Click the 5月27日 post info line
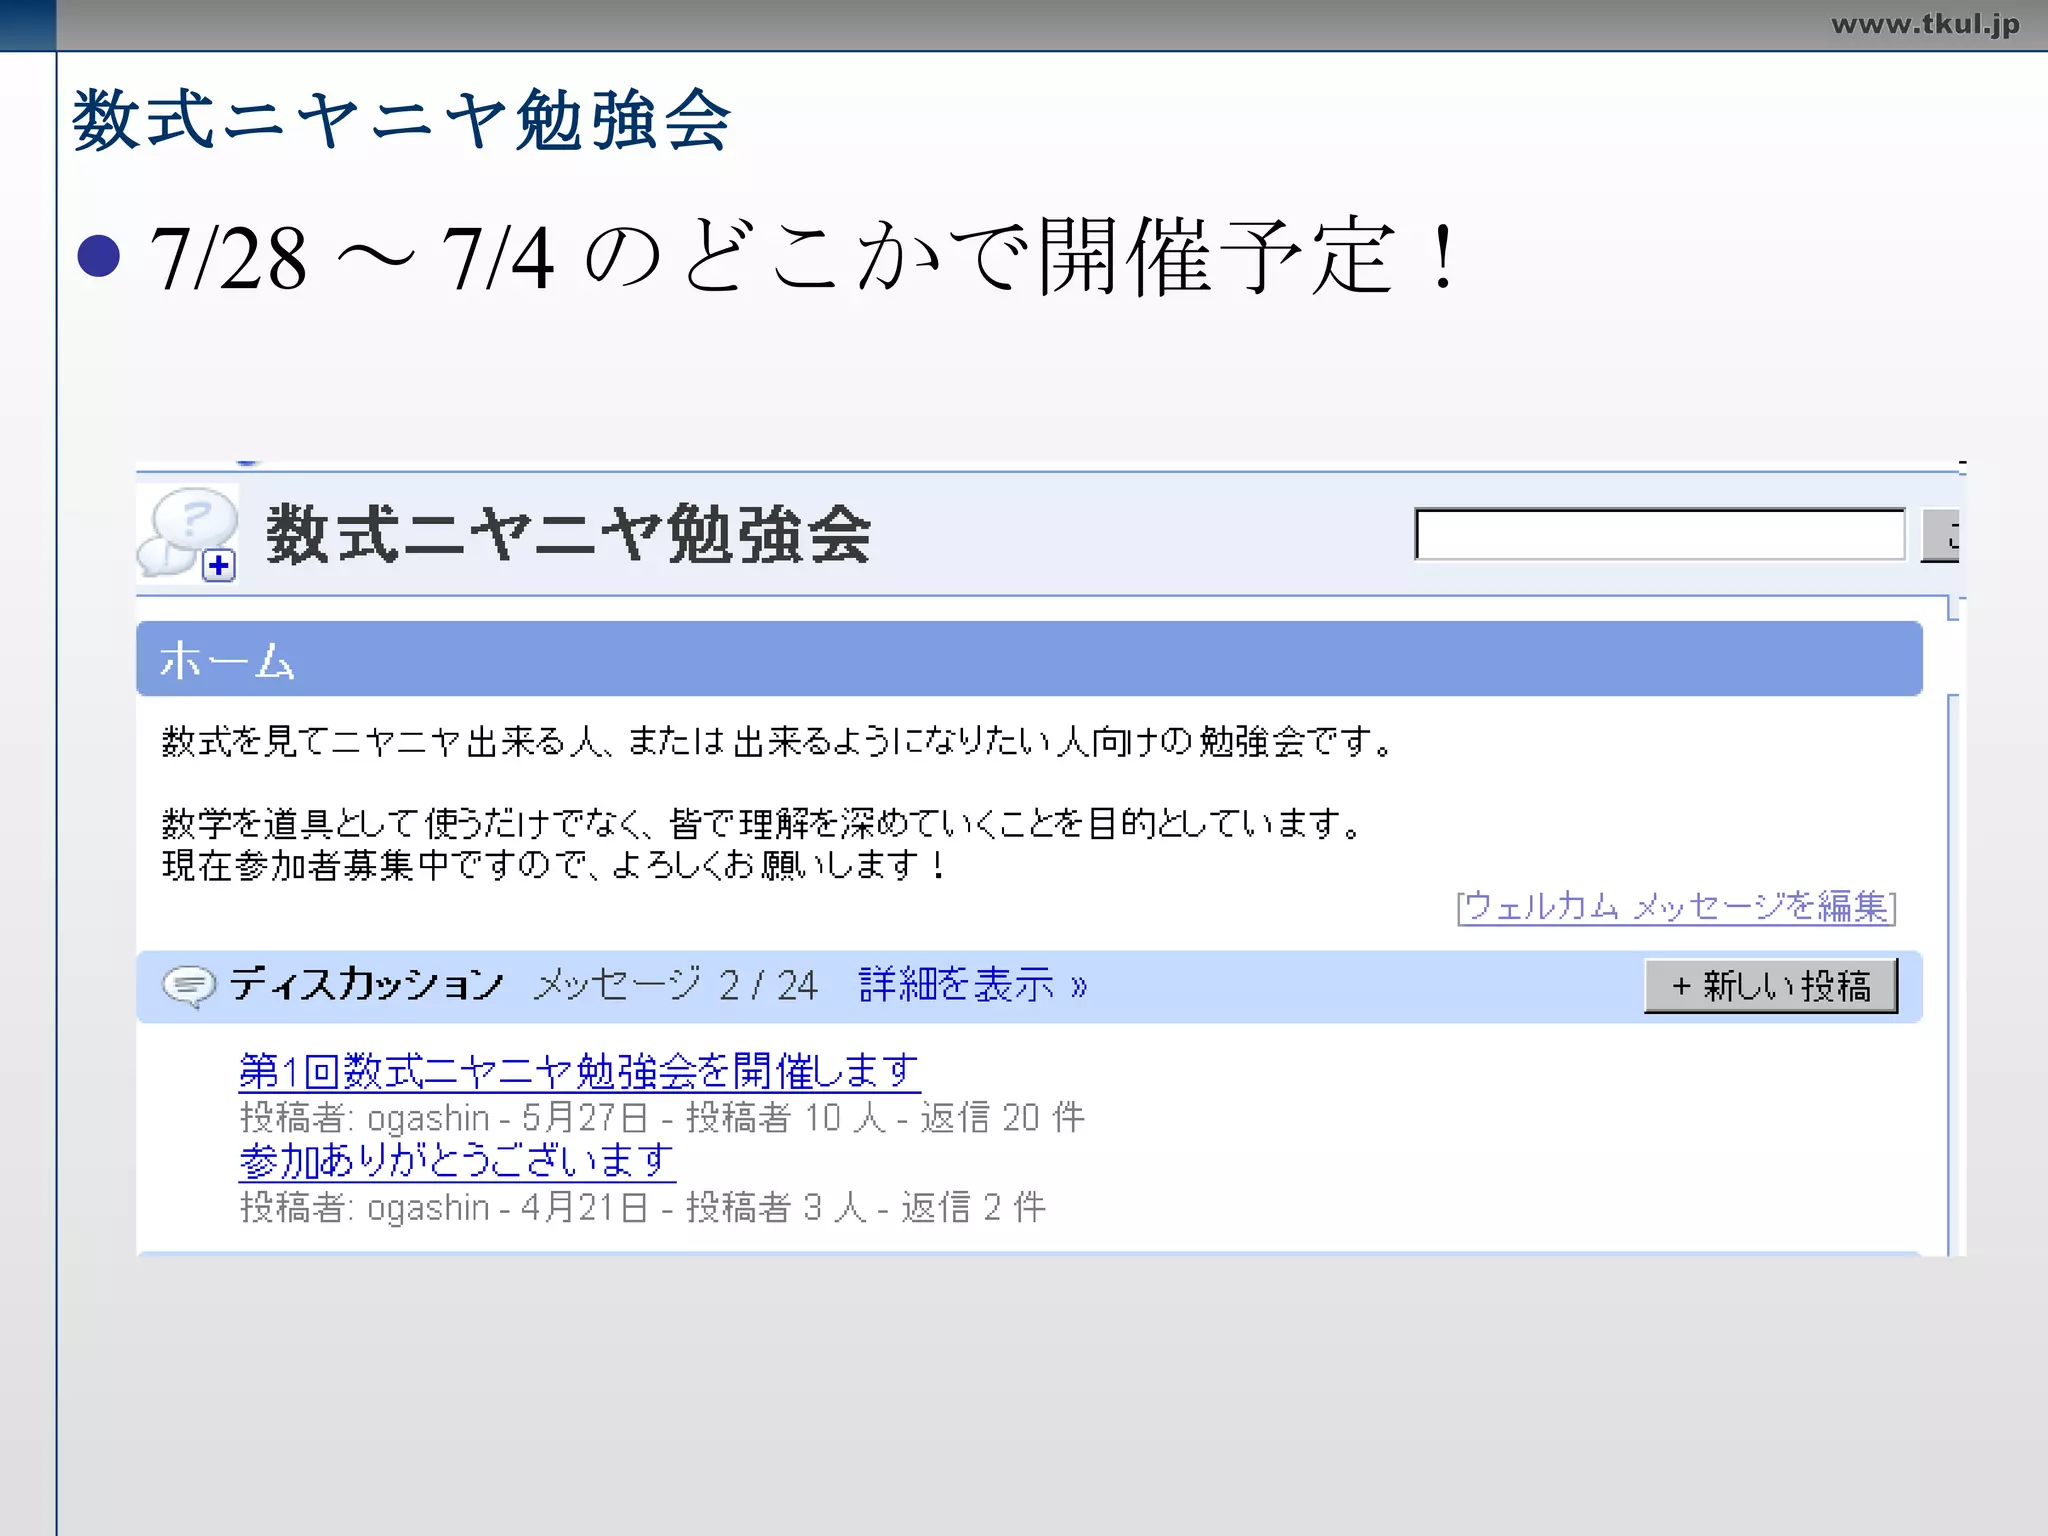 (x=662, y=1117)
